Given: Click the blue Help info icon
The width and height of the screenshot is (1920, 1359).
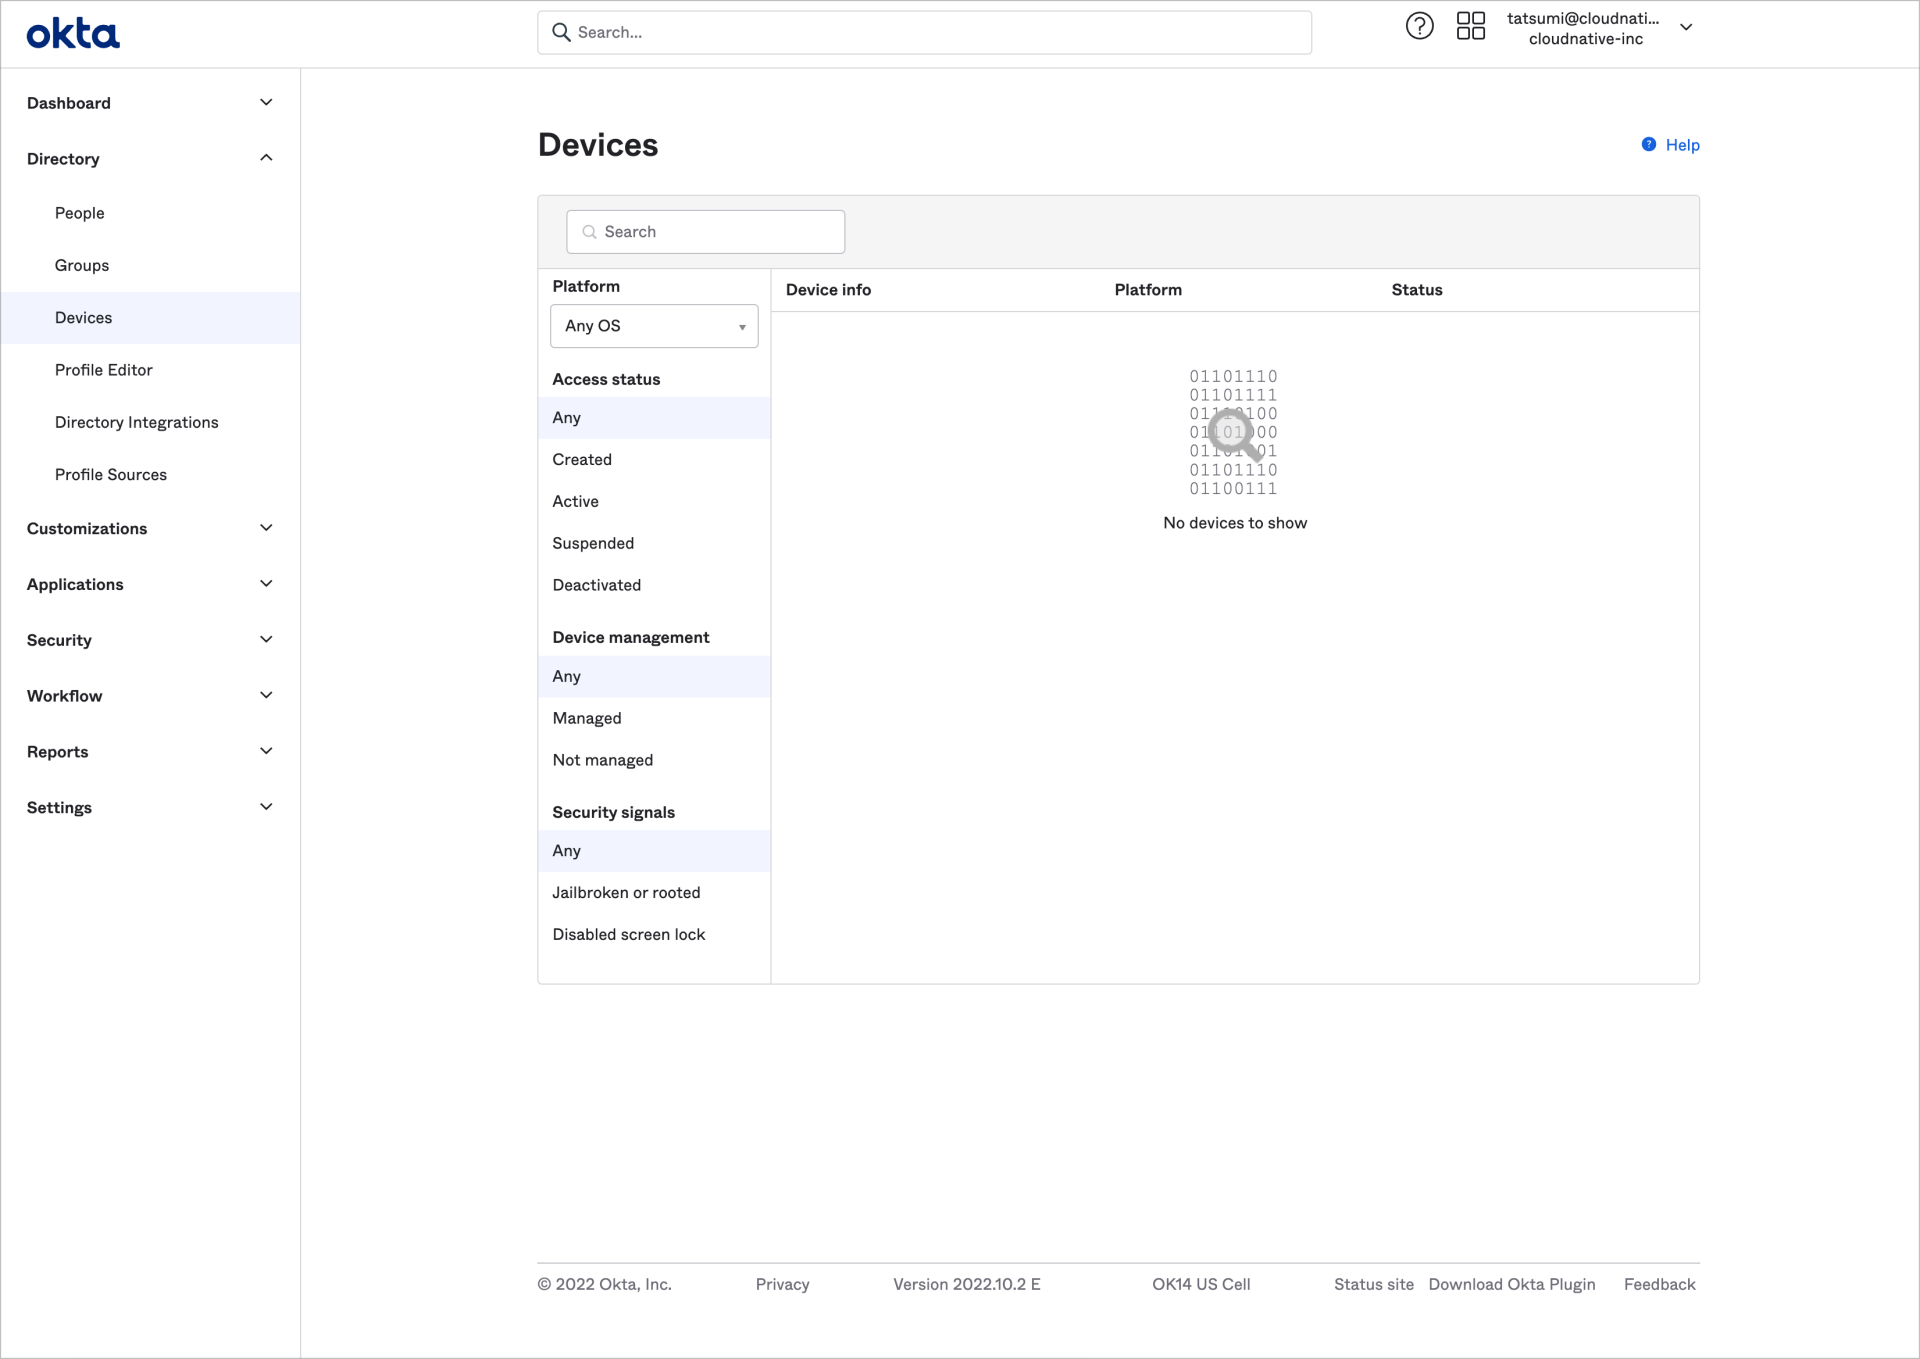Looking at the screenshot, I should click(1647, 144).
